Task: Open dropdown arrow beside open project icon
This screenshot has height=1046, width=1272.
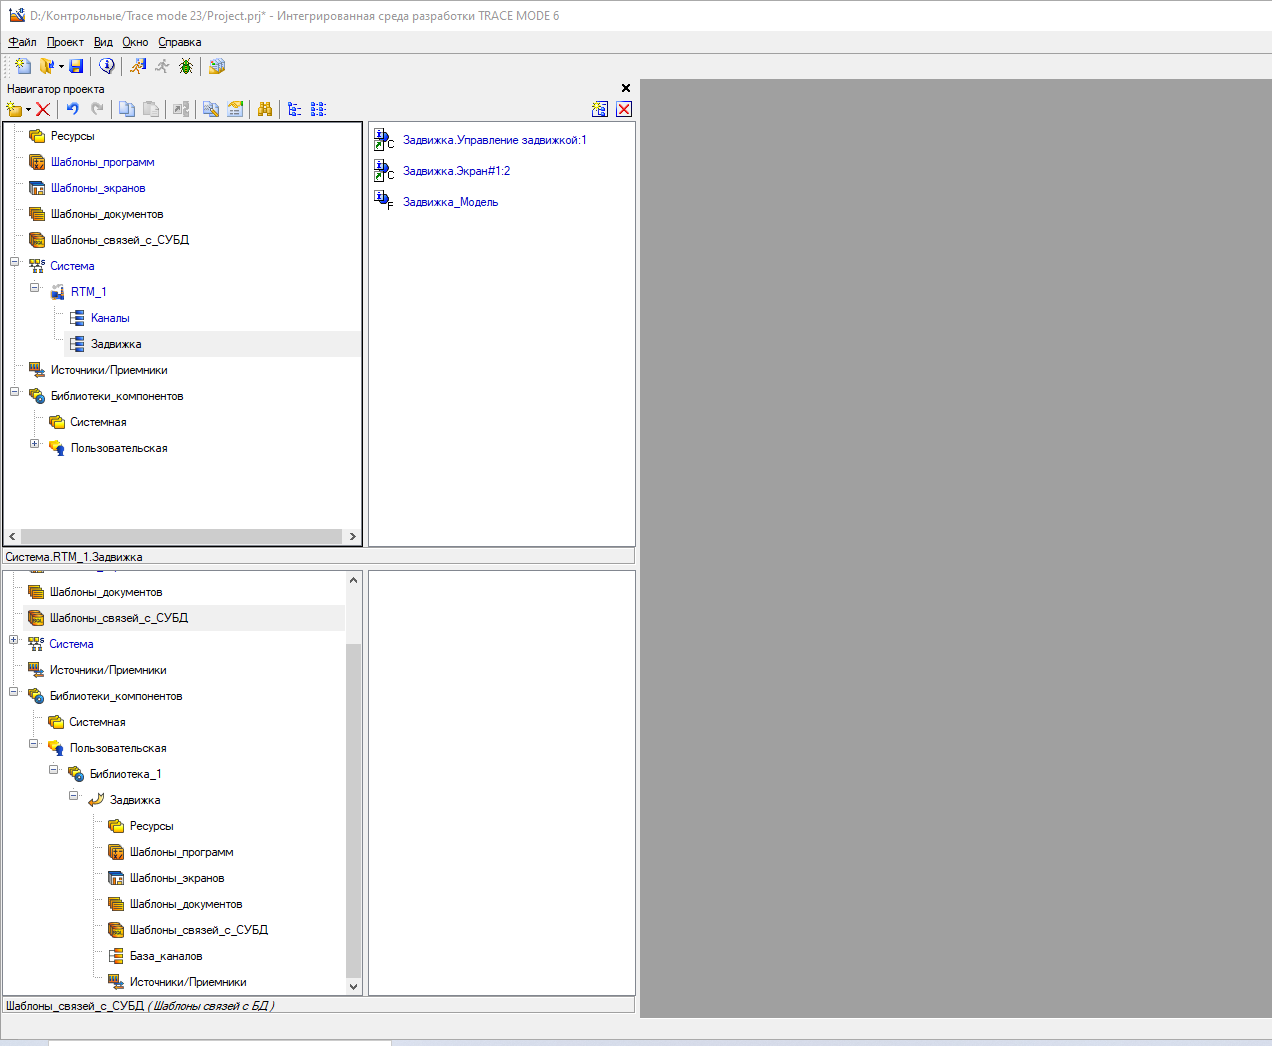Action: [61, 67]
